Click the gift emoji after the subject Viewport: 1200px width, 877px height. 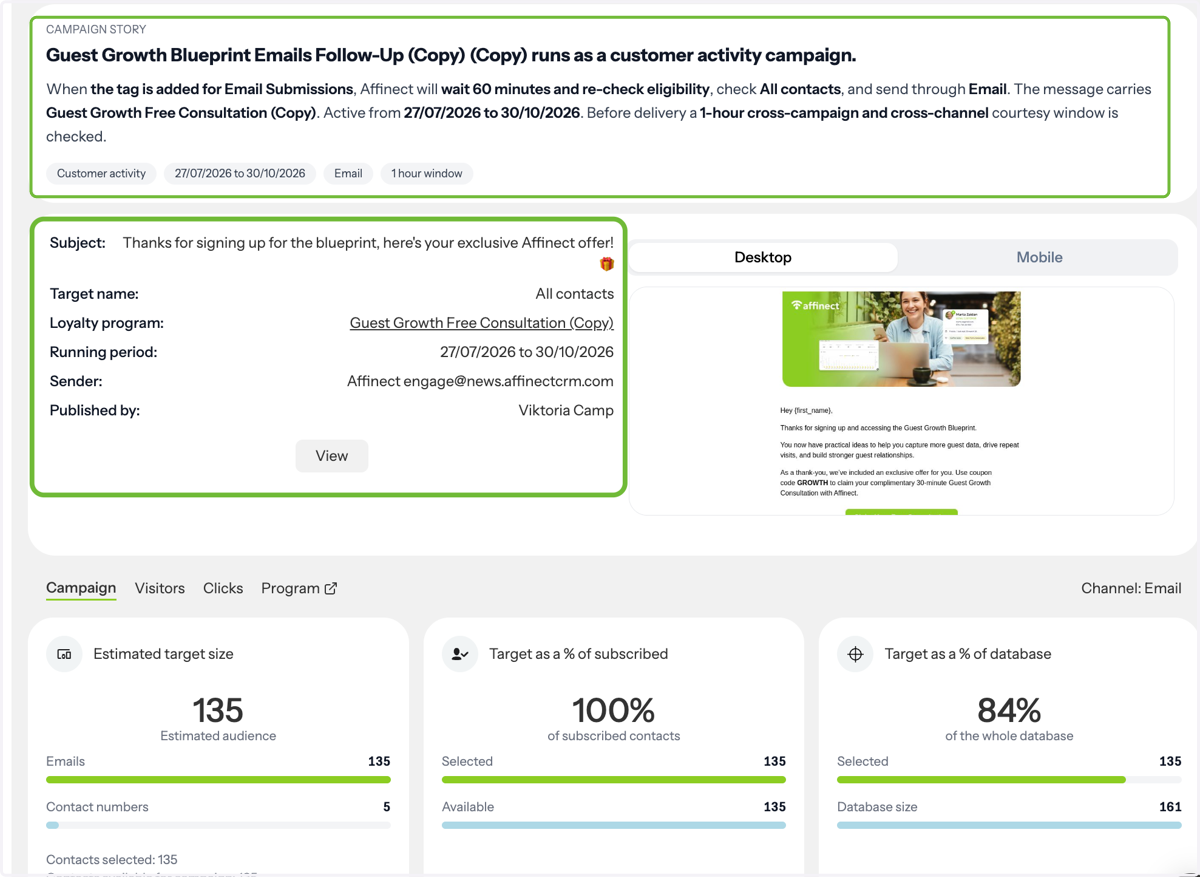tap(606, 264)
